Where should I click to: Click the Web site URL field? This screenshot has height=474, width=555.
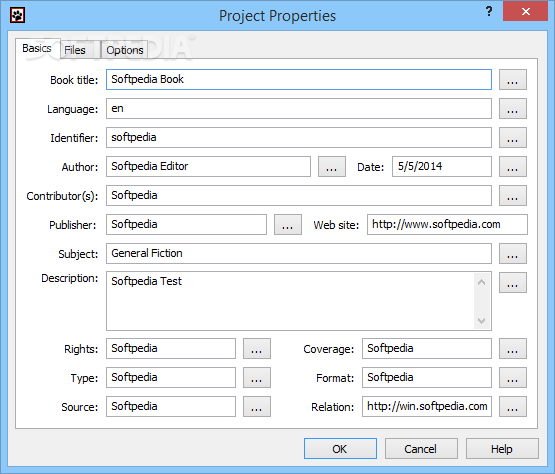447,224
